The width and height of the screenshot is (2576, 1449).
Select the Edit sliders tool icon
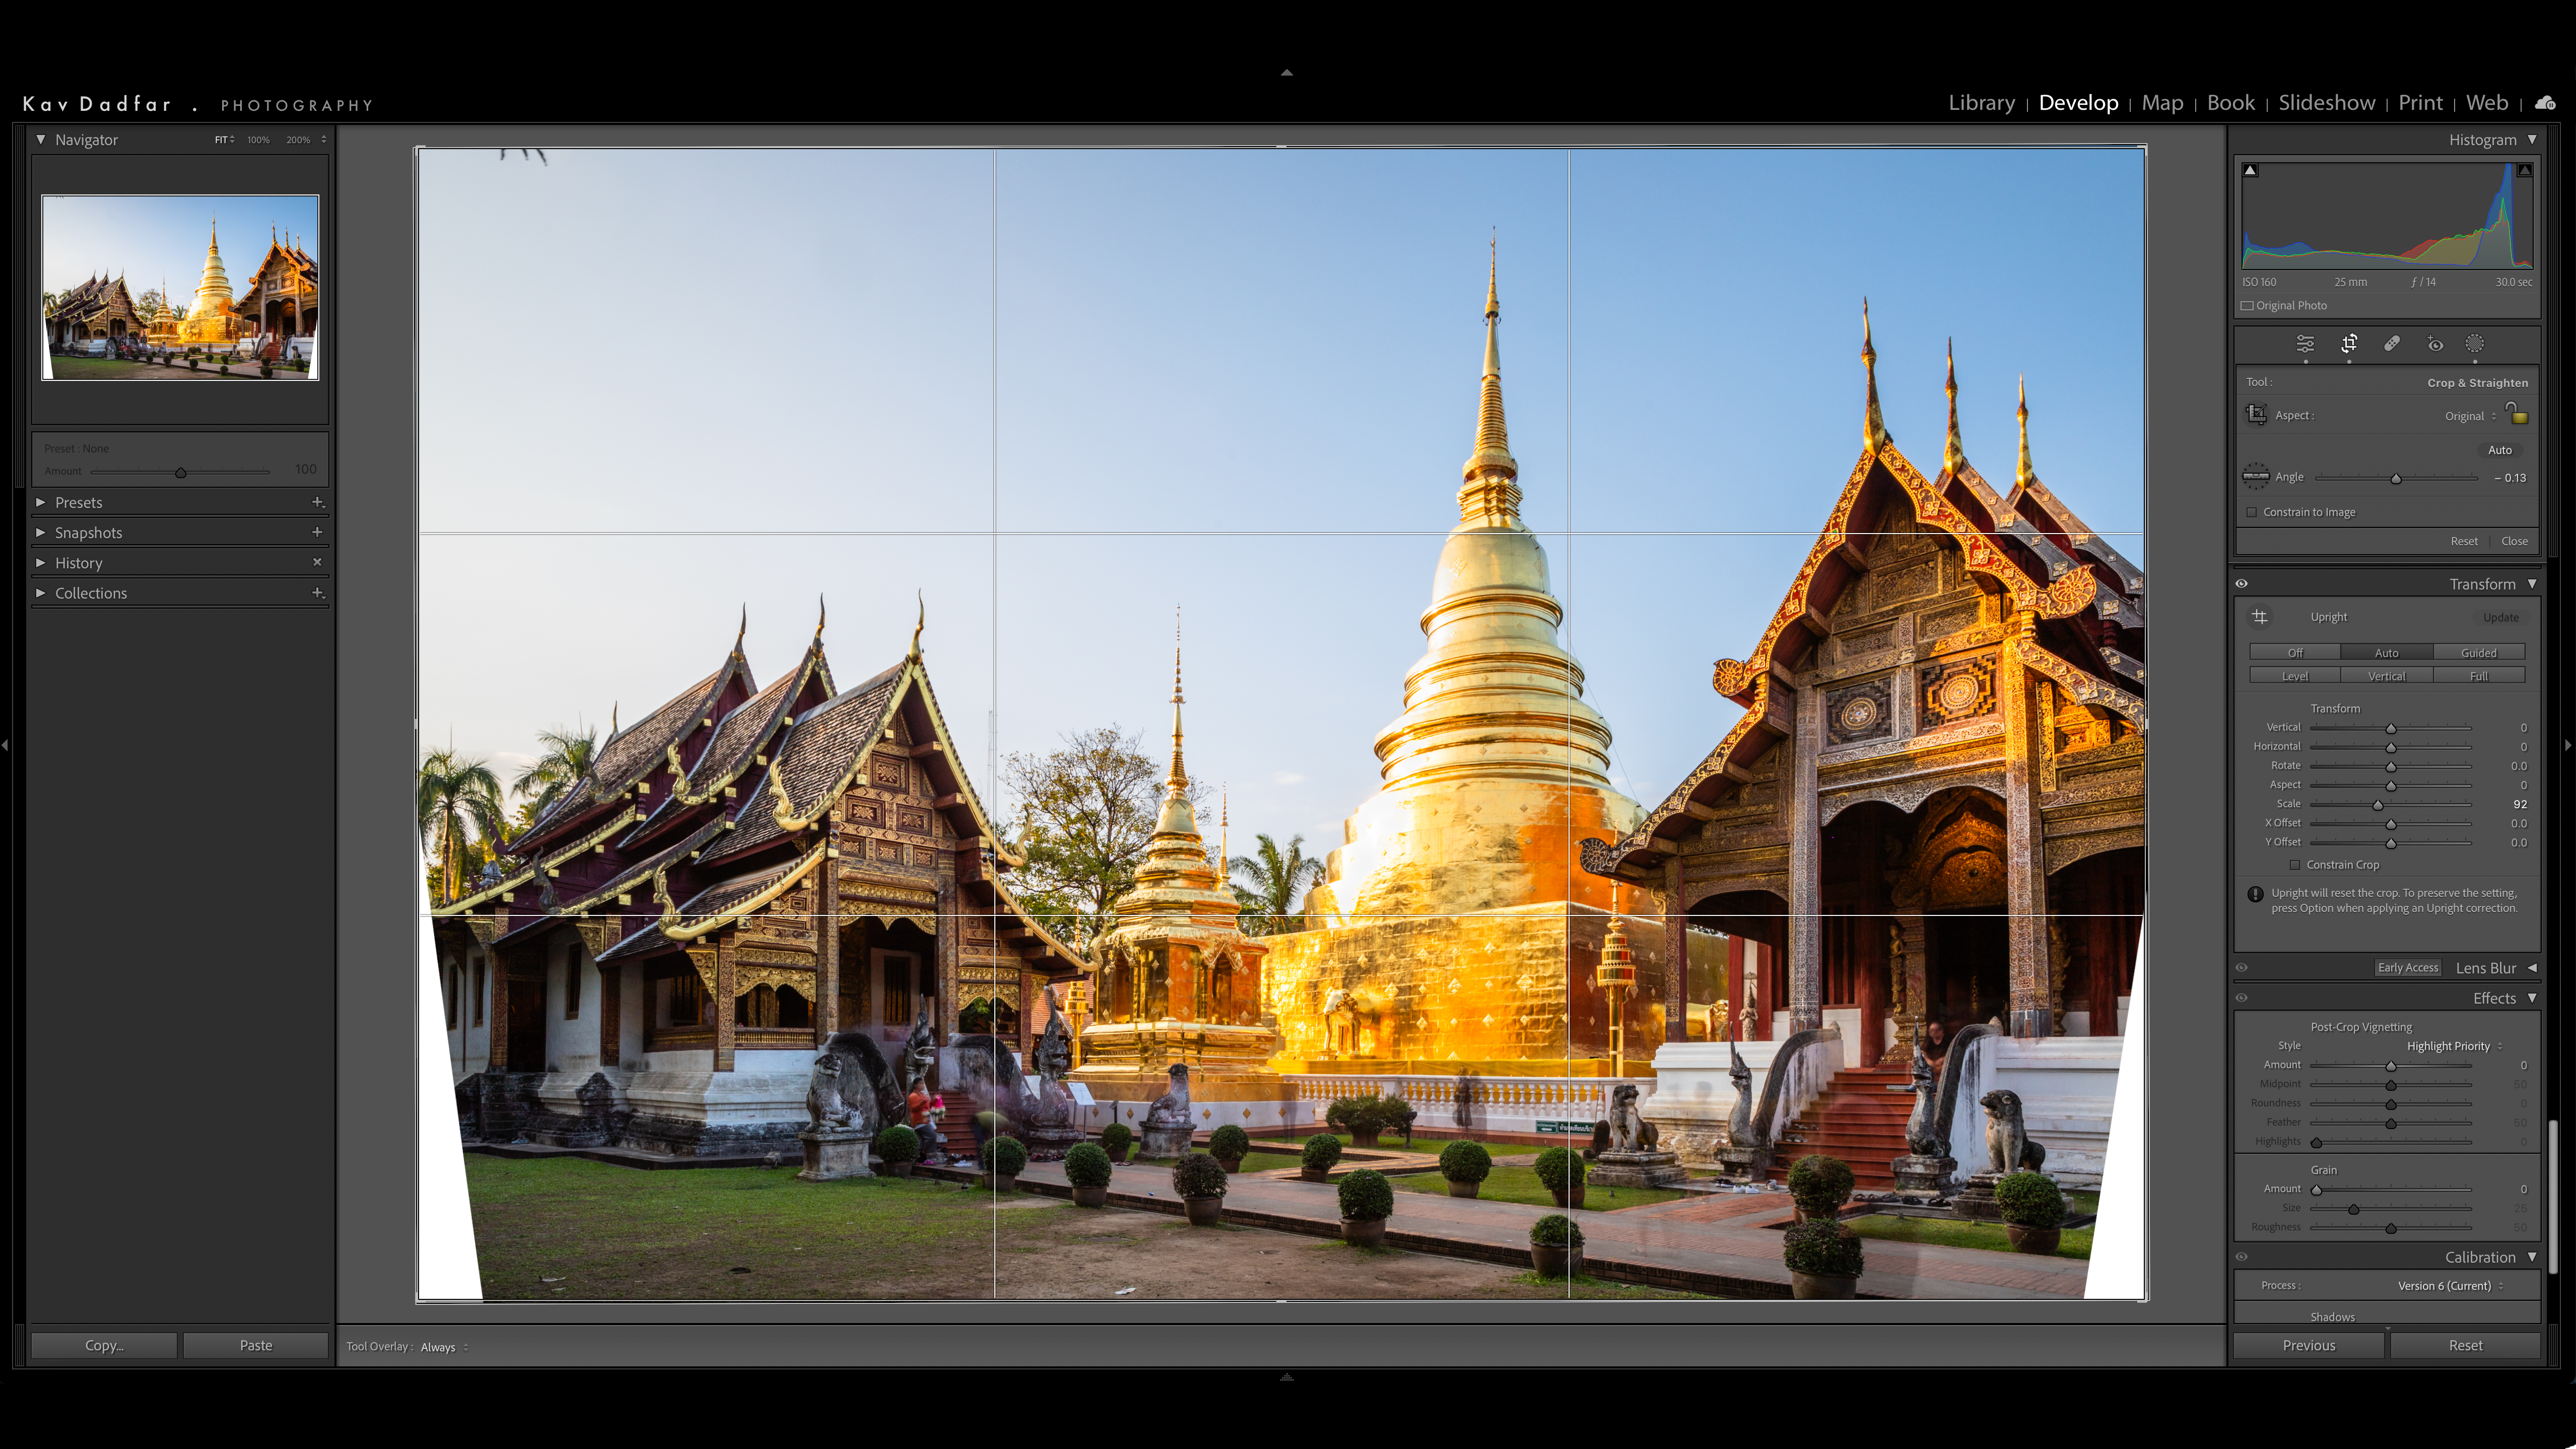tap(2305, 344)
